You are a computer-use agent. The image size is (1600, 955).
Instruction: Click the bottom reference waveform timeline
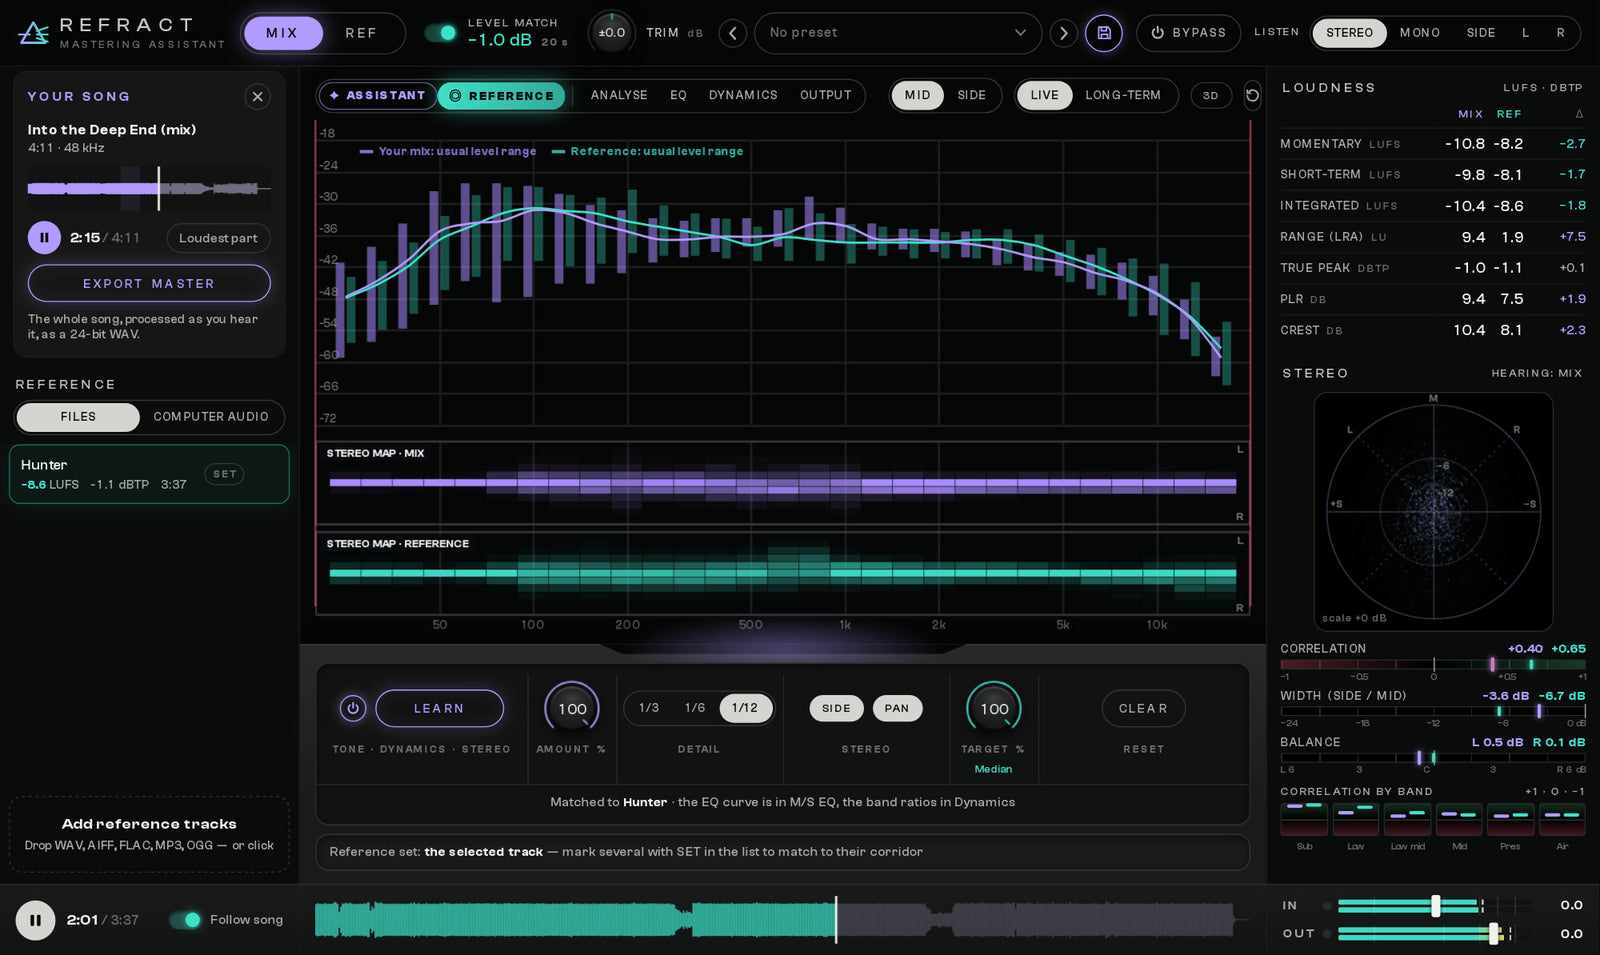point(783,920)
